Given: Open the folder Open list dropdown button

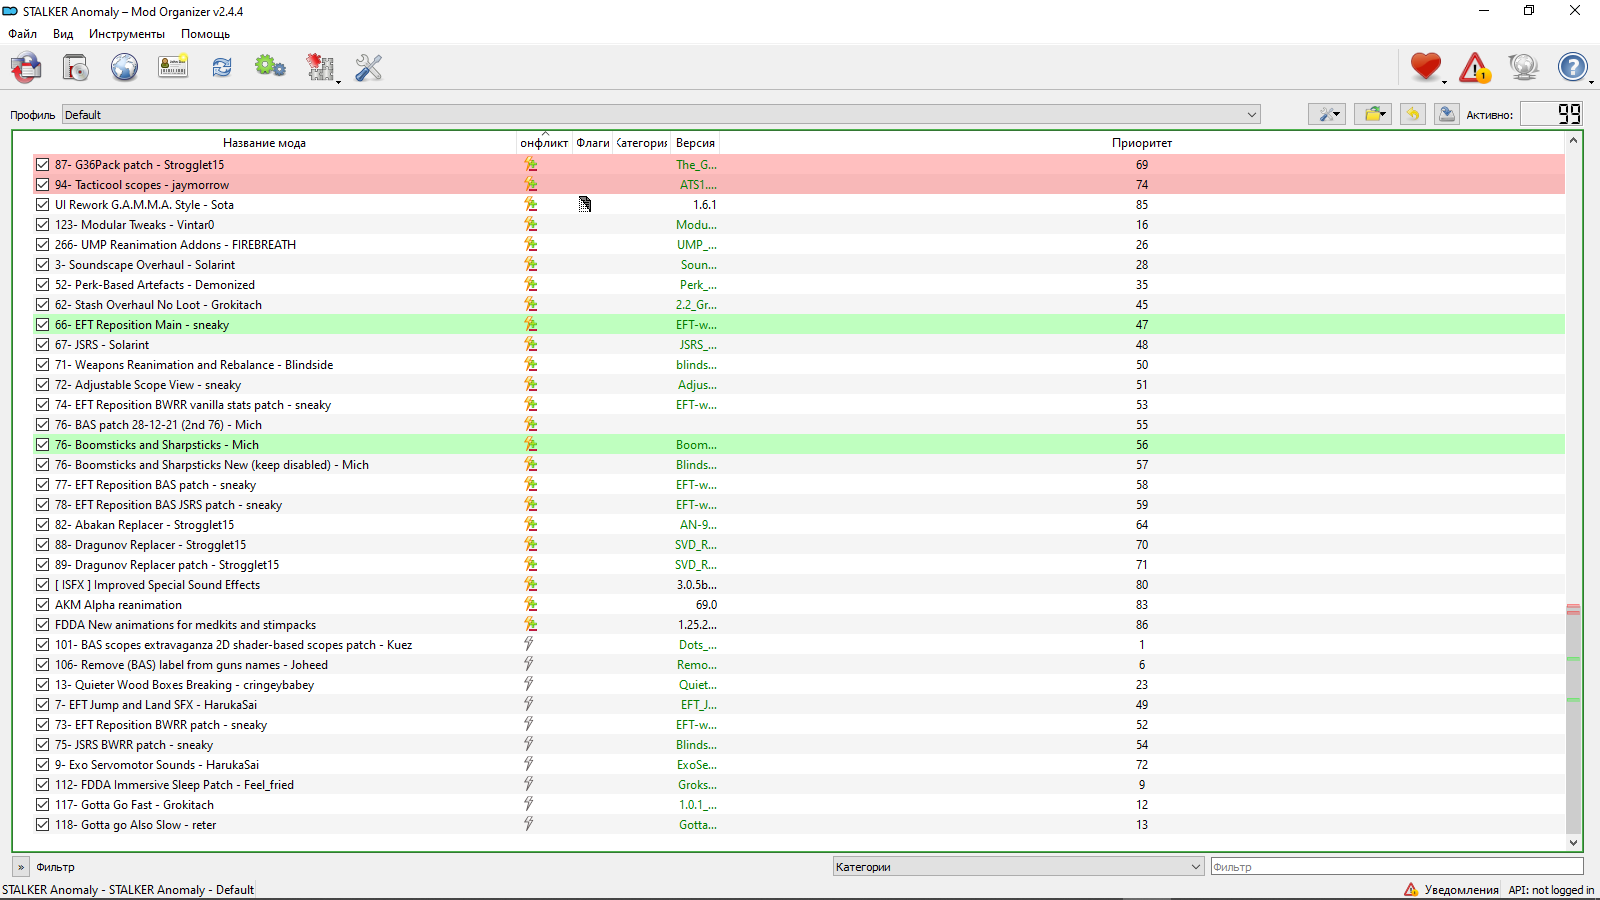Looking at the screenshot, I should coord(1373,114).
